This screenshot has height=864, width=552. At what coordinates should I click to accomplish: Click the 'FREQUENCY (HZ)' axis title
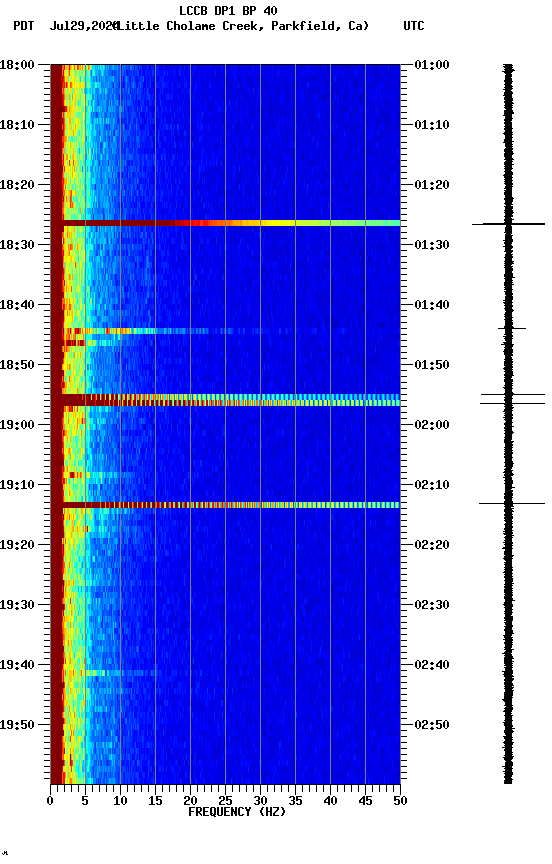237,813
